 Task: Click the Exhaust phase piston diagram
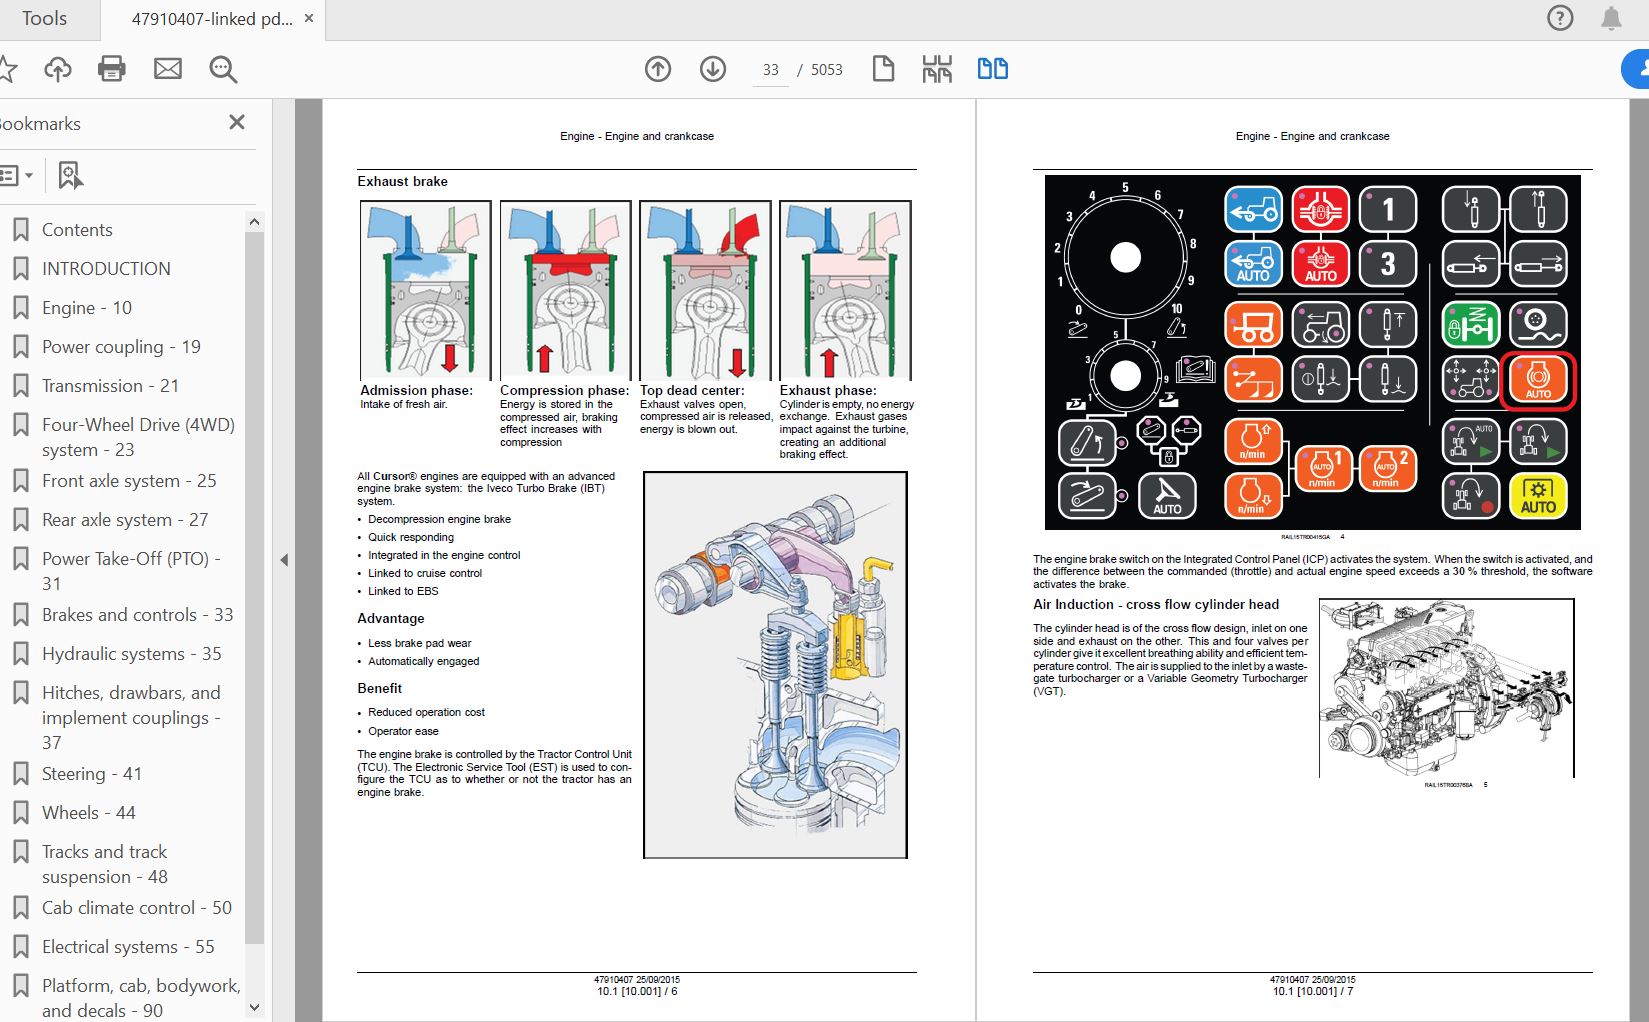pos(846,290)
